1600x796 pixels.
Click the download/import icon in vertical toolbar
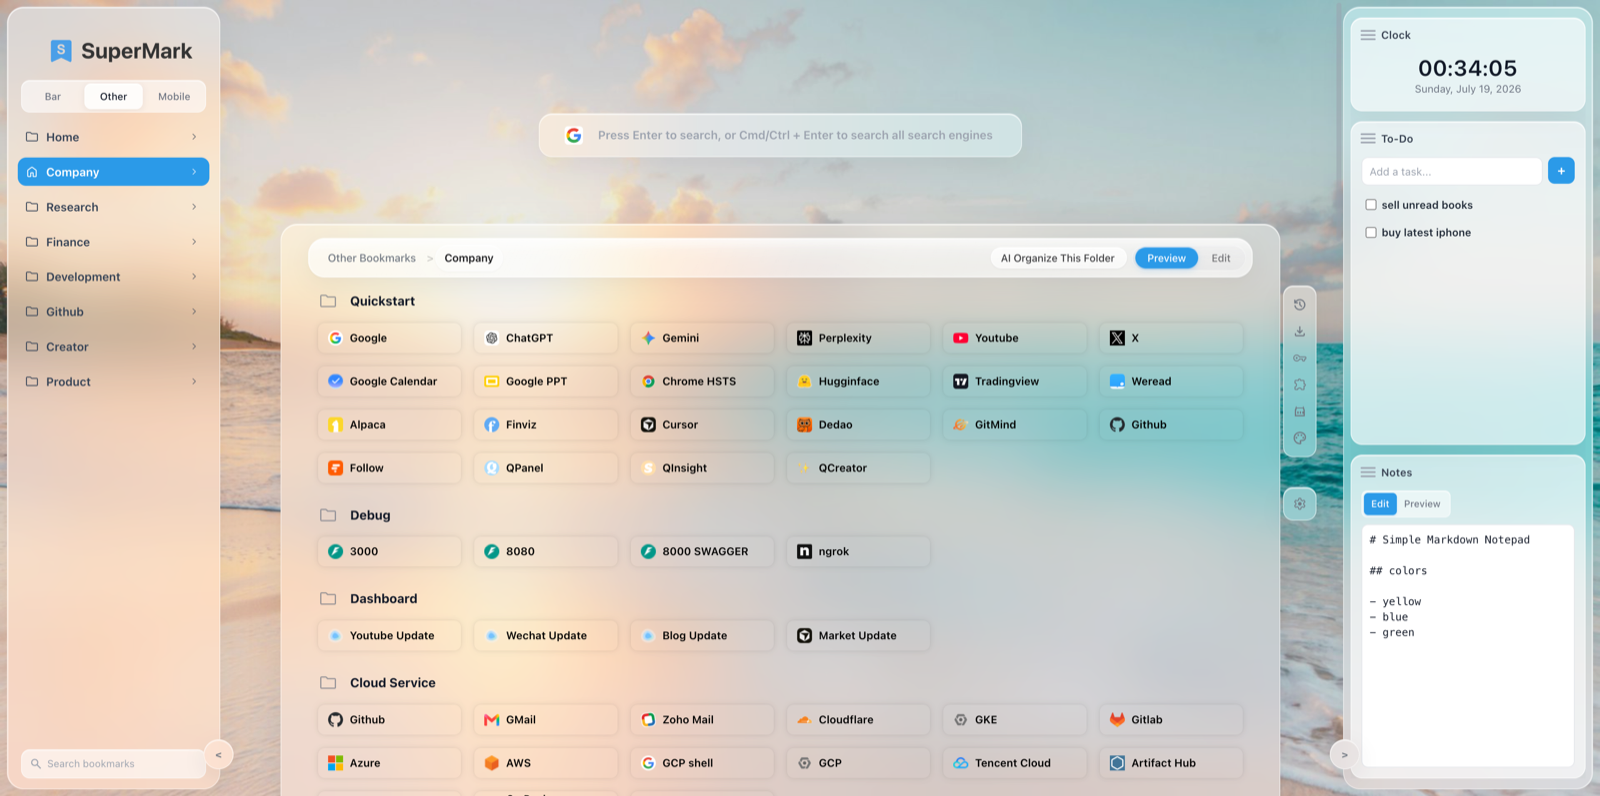click(1299, 331)
